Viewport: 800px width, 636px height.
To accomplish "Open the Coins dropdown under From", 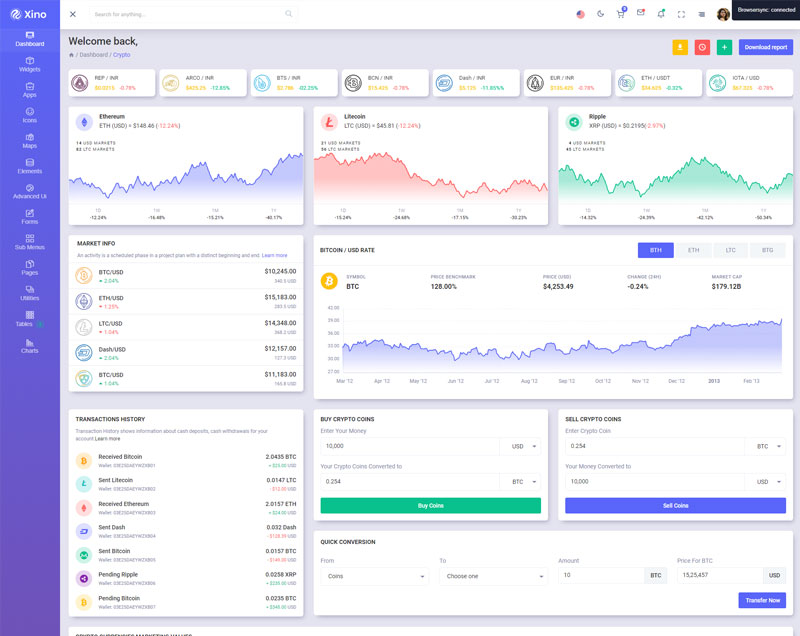I will [374, 576].
